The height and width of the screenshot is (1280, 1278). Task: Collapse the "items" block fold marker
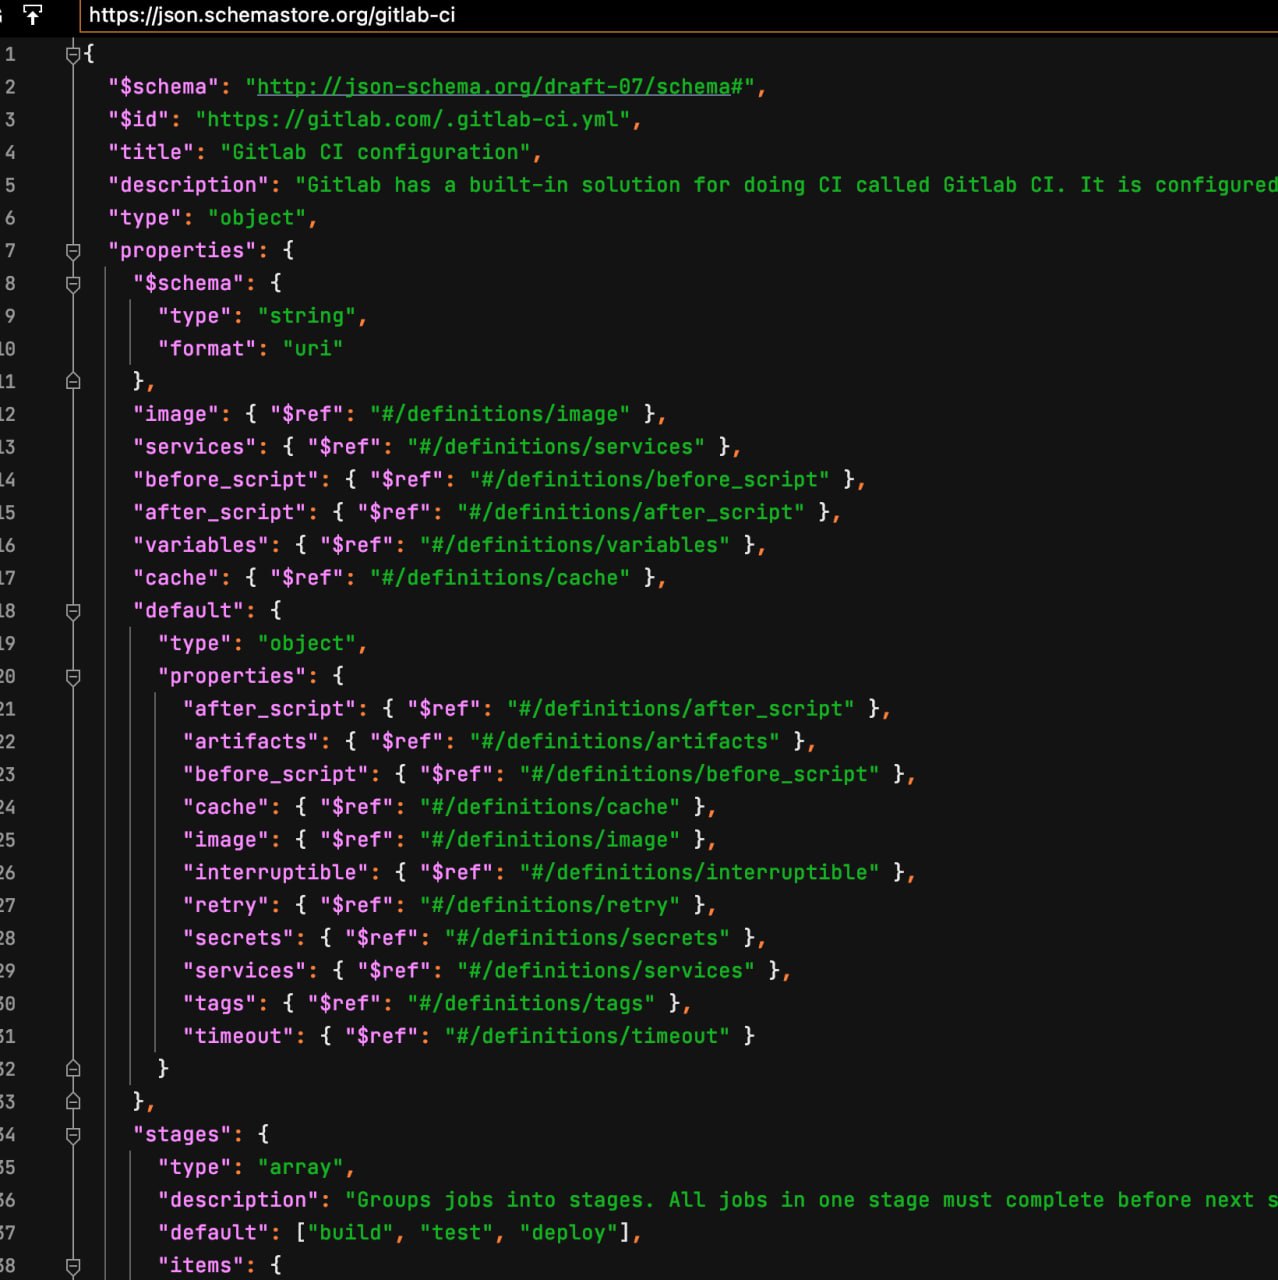click(x=73, y=1265)
